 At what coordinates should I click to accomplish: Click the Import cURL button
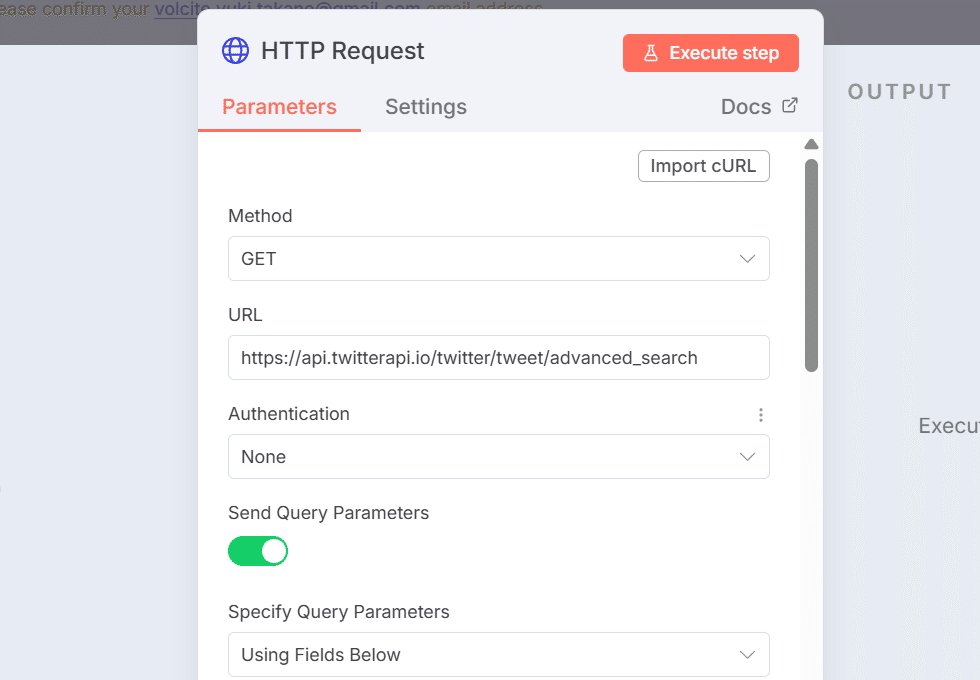pos(703,166)
